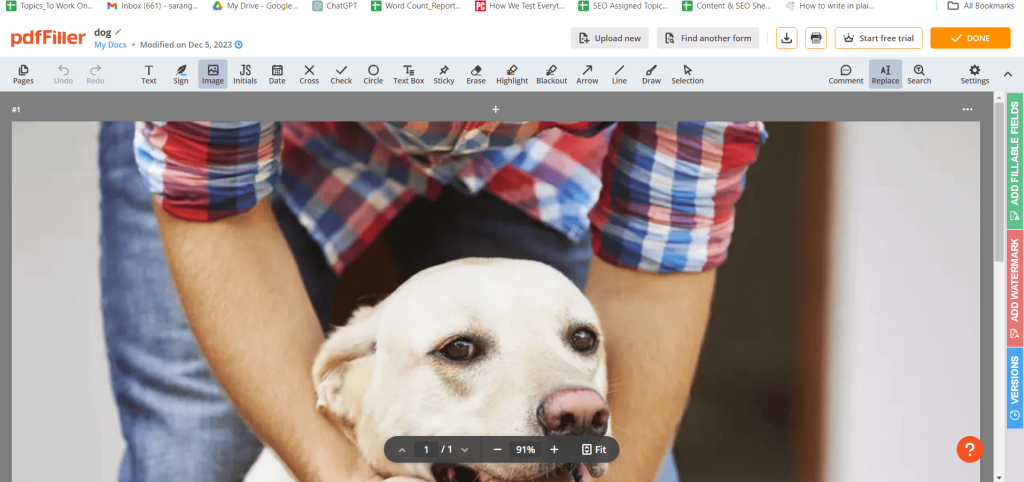This screenshot has width=1024, height=482.
Task: Open three-dot page options menu
Action: coord(967,109)
